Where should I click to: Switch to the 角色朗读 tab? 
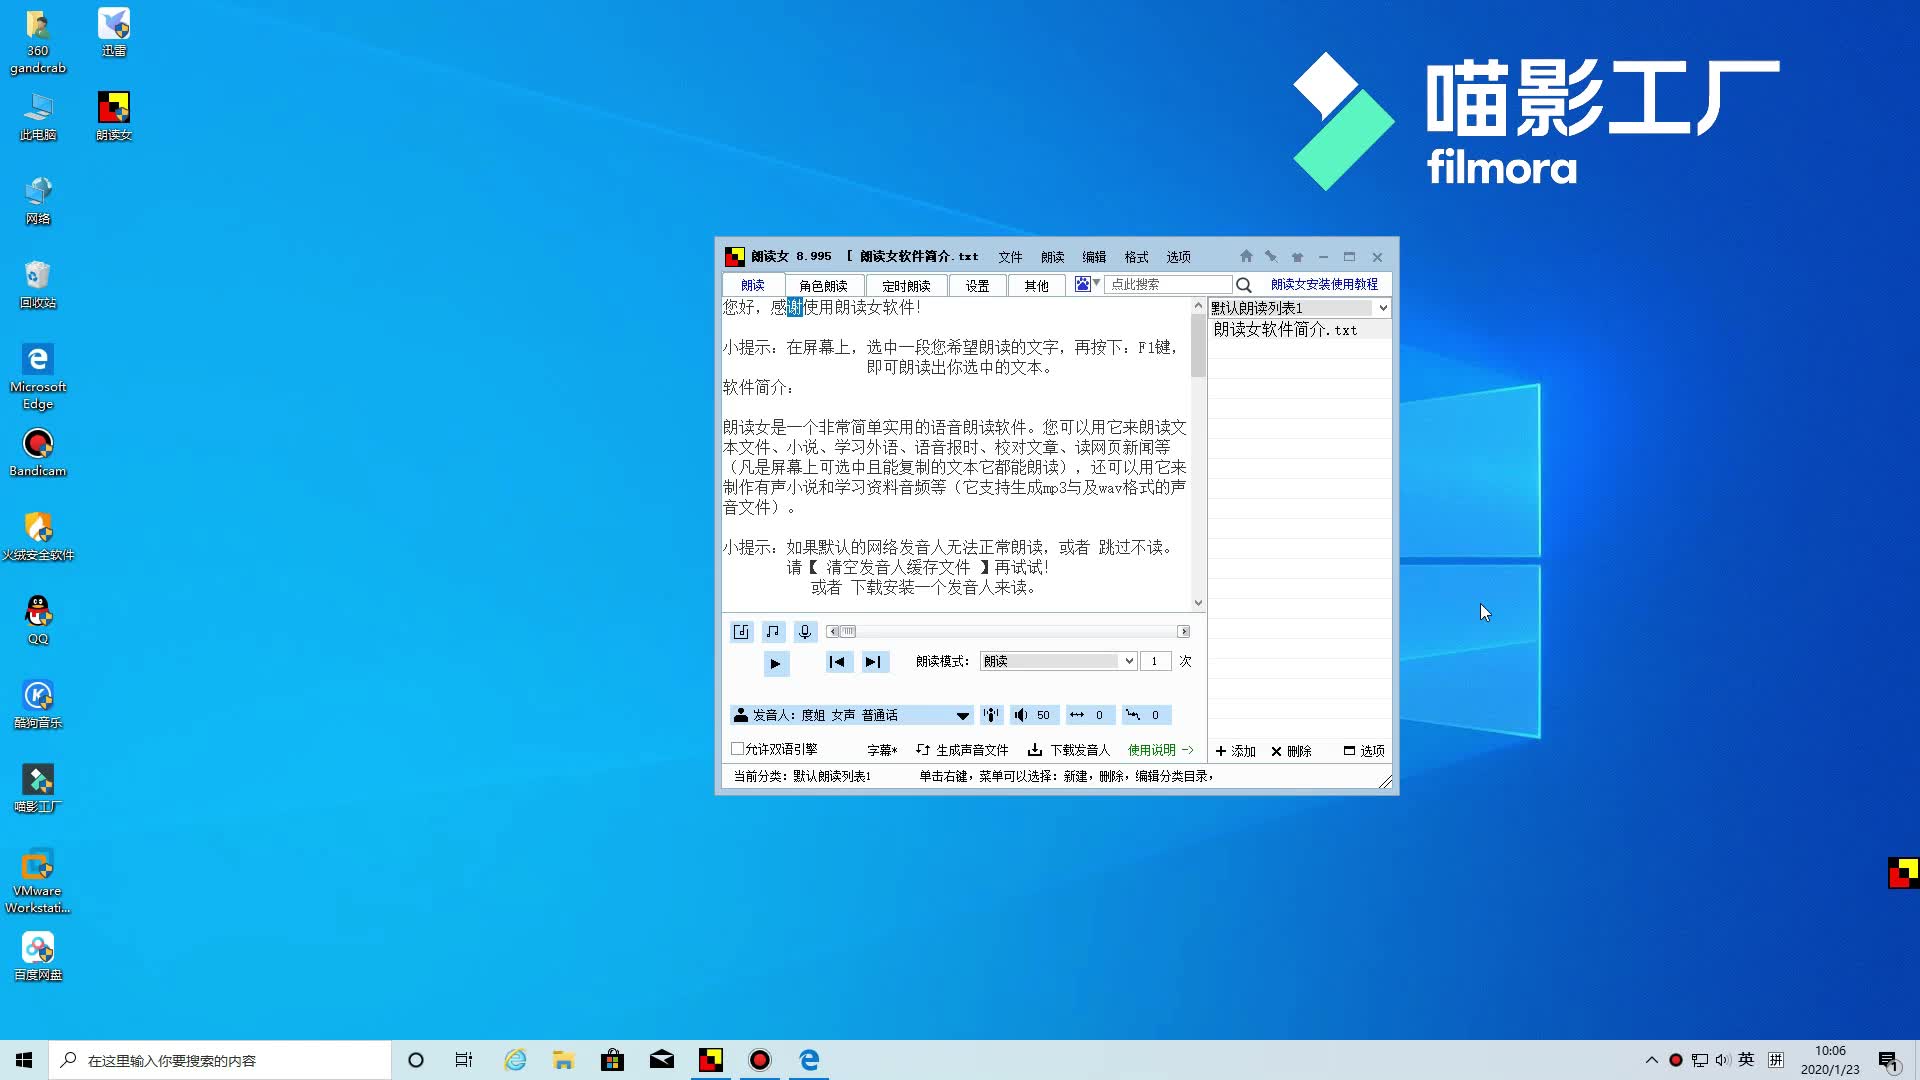coord(823,286)
